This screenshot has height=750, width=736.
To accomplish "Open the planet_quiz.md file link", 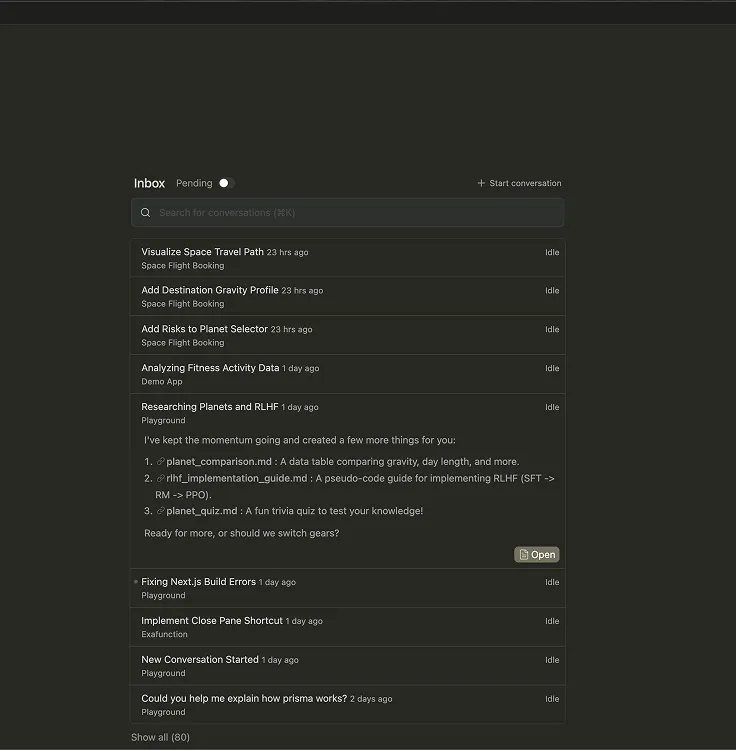I will coord(201,511).
